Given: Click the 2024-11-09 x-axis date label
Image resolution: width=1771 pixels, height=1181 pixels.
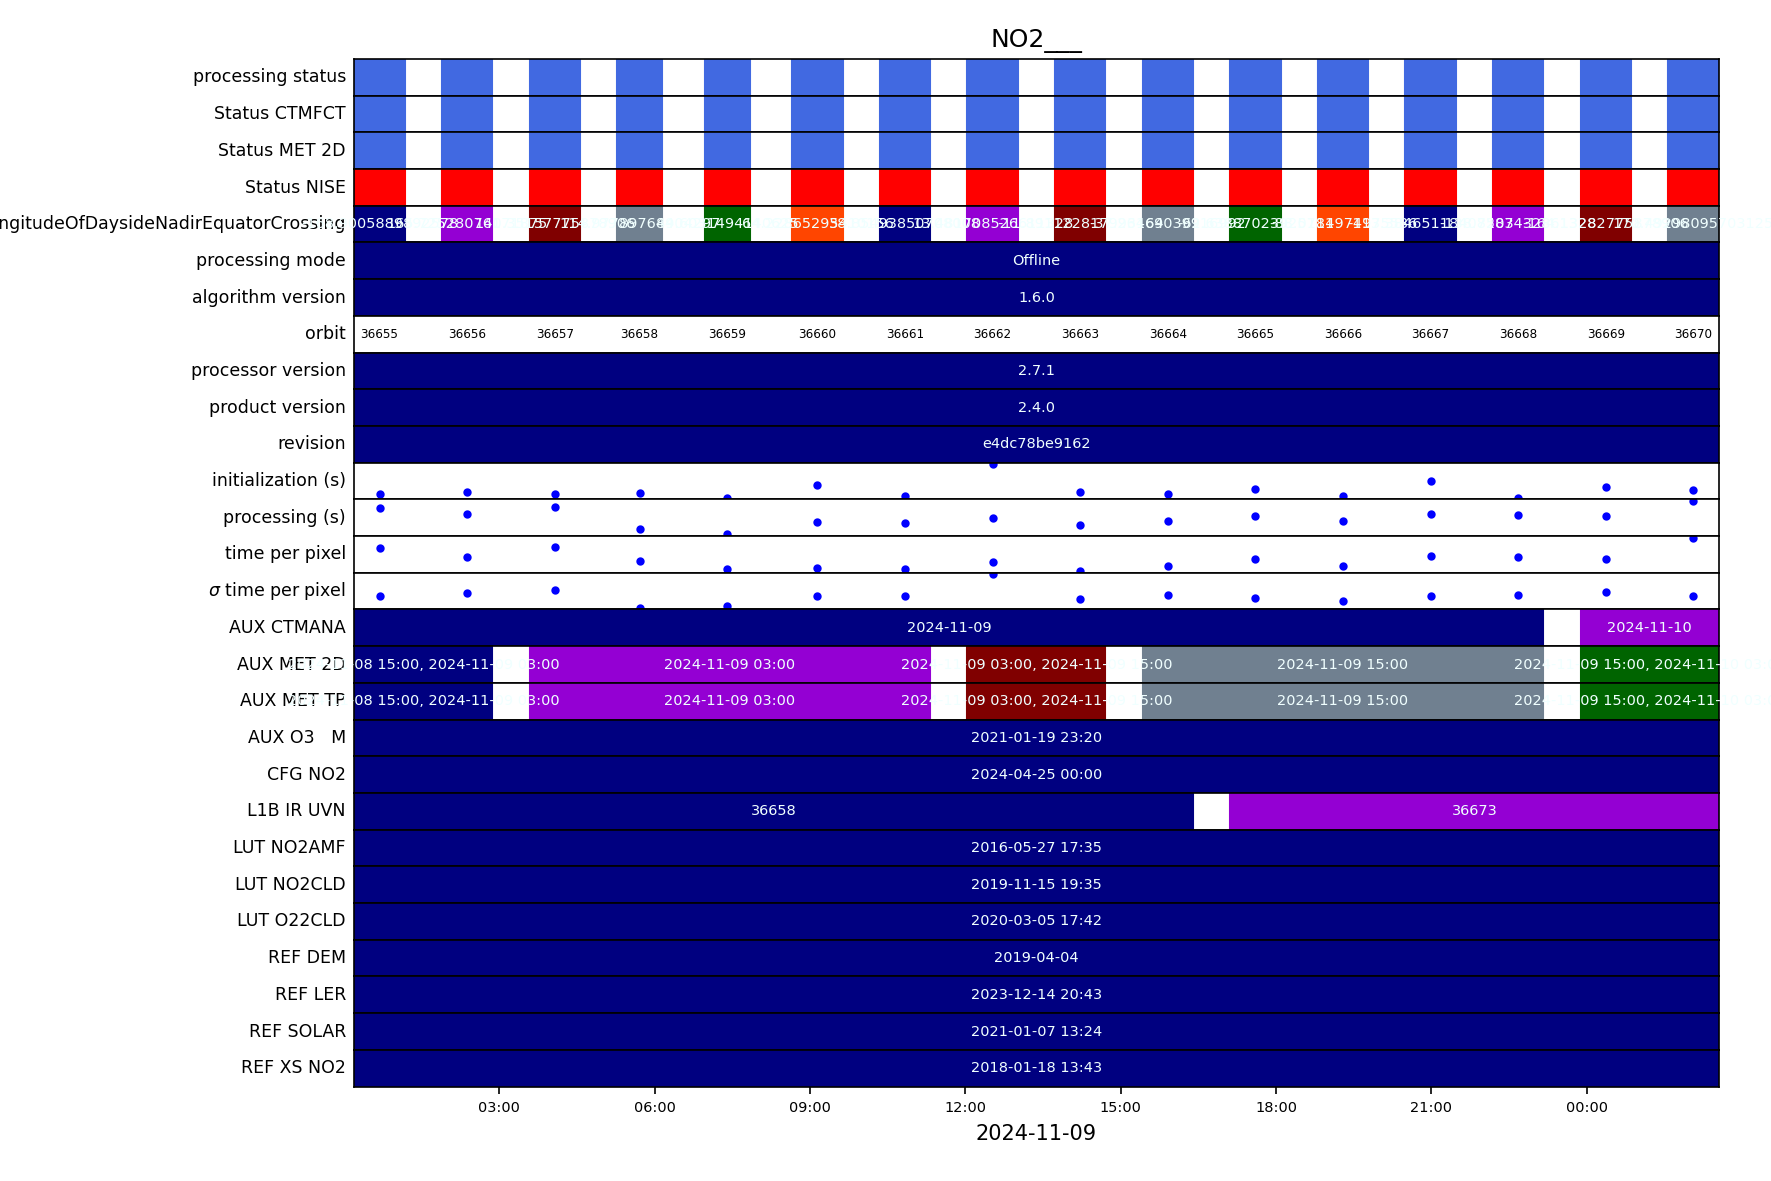Looking at the screenshot, I should [1035, 1133].
